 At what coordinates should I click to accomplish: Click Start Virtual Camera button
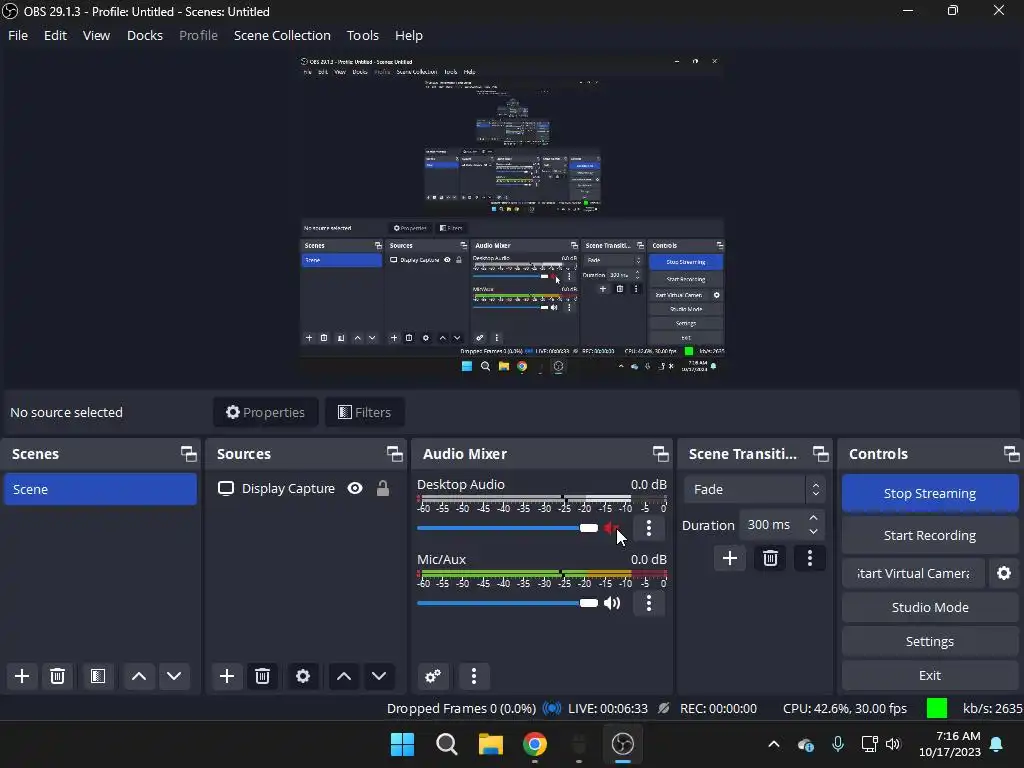(913, 573)
